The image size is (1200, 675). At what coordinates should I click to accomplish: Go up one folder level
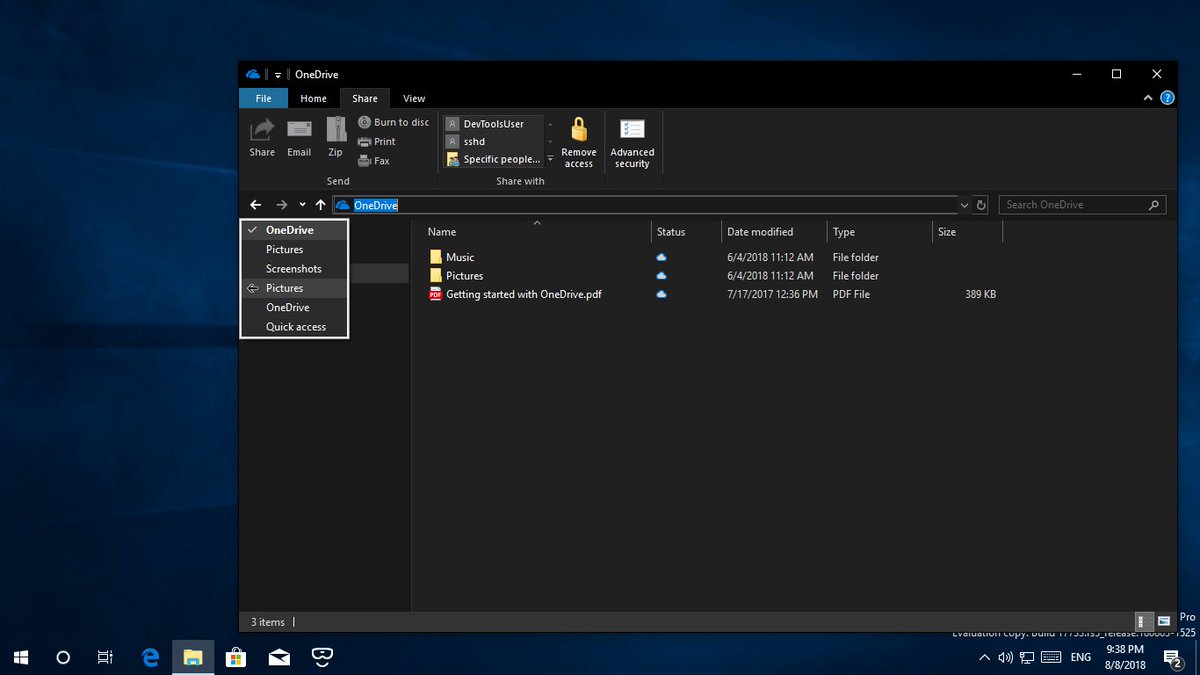pos(320,205)
